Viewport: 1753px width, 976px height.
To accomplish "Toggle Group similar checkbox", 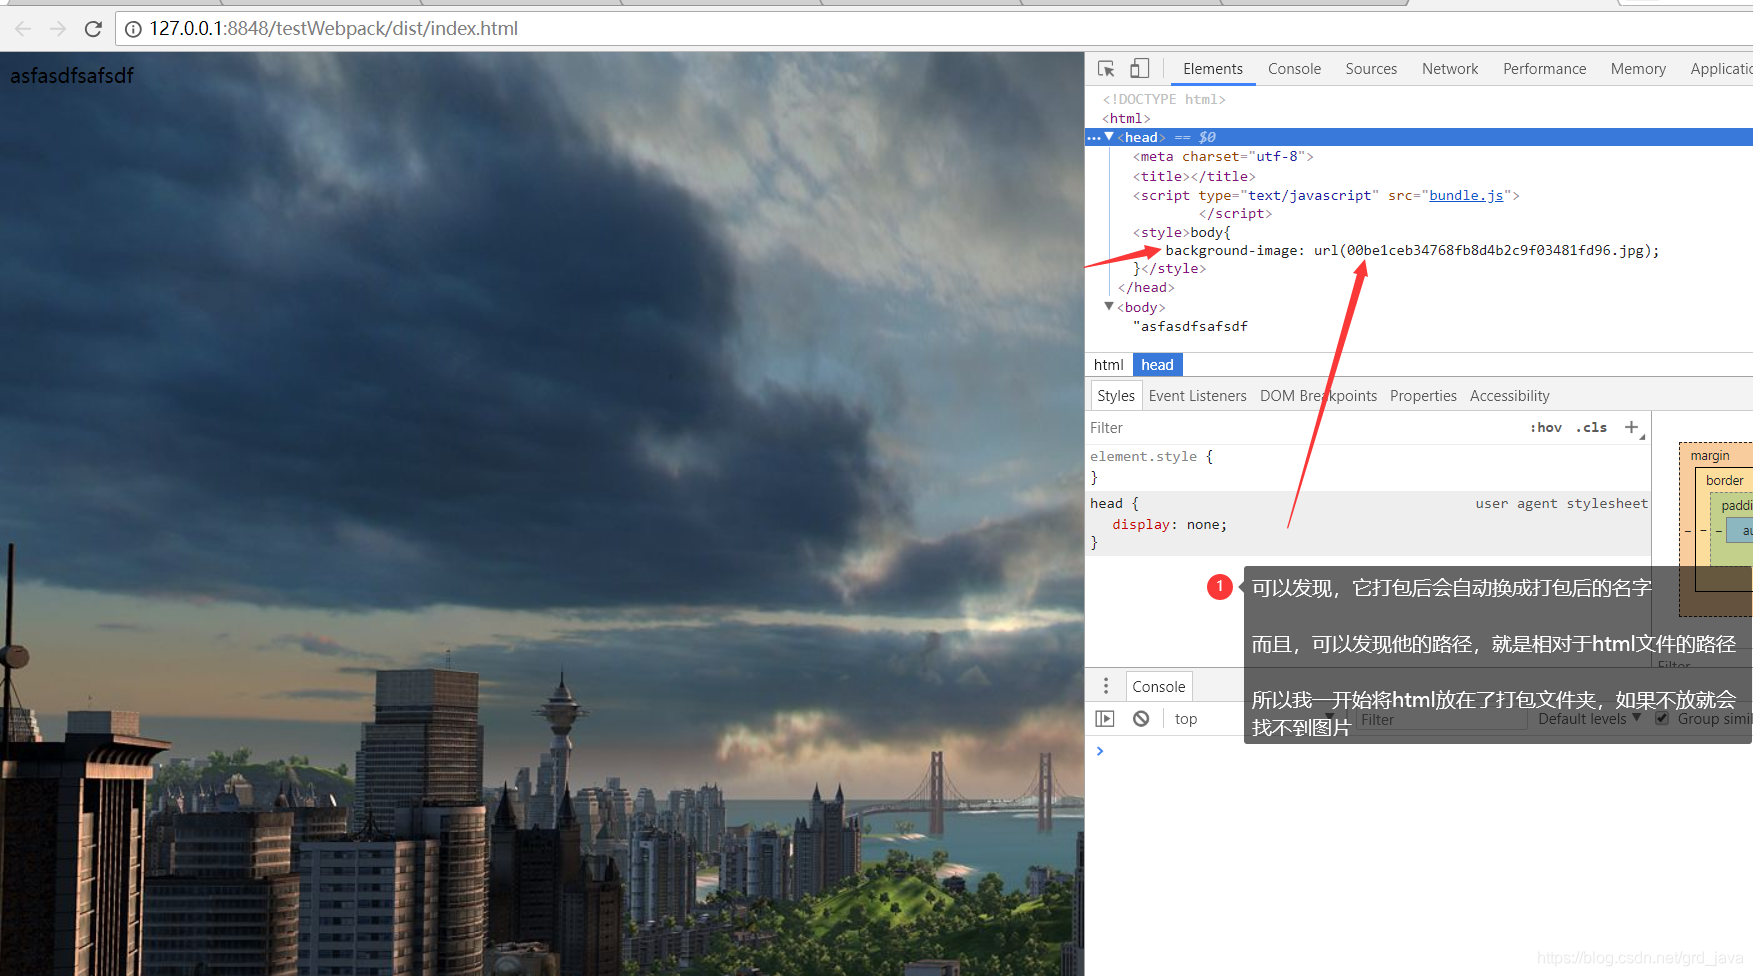I will 1662,719.
